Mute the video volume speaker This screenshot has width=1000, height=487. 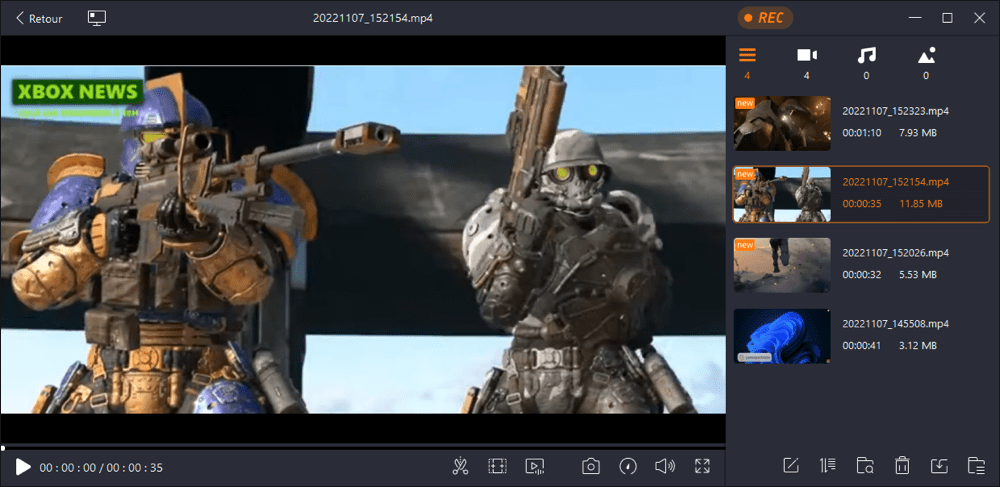[665, 467]
